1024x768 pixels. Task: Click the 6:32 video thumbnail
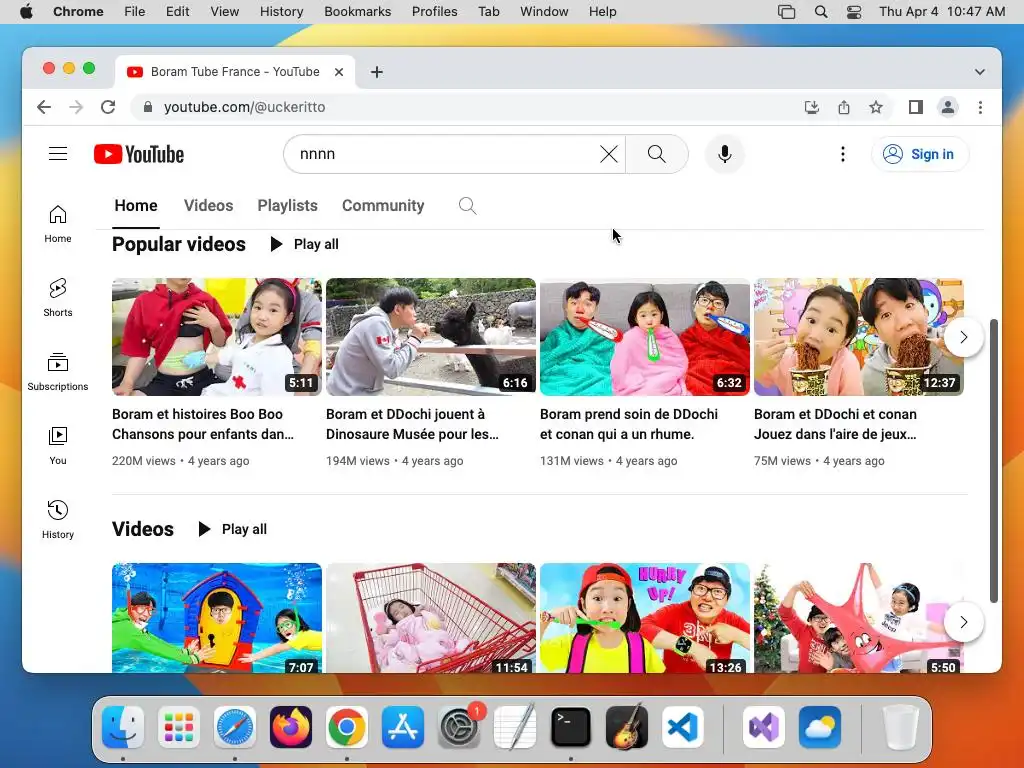[x=645, y=337]
